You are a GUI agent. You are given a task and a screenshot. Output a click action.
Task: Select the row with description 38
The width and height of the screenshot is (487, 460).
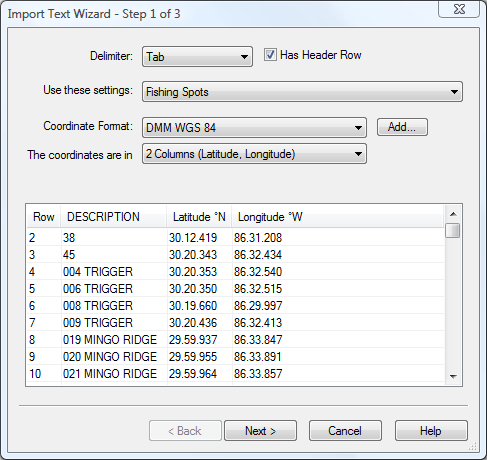click(235, 238)
